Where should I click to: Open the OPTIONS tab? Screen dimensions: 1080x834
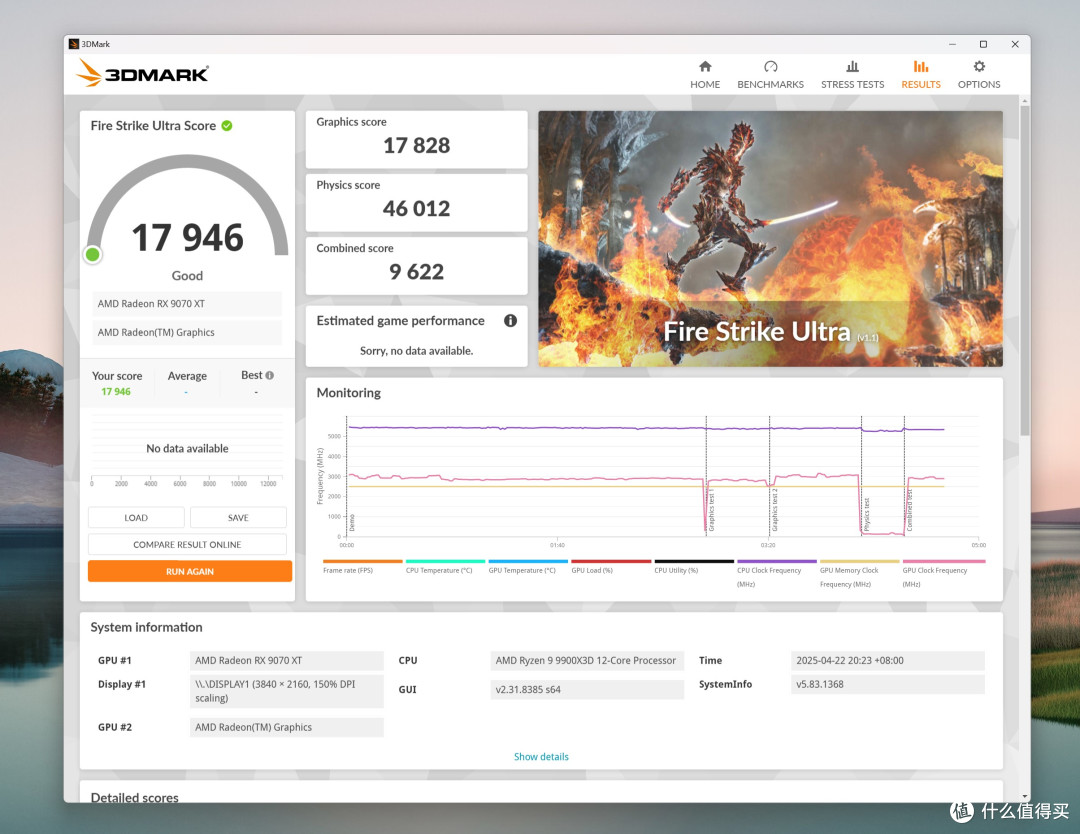pos(979,75)
